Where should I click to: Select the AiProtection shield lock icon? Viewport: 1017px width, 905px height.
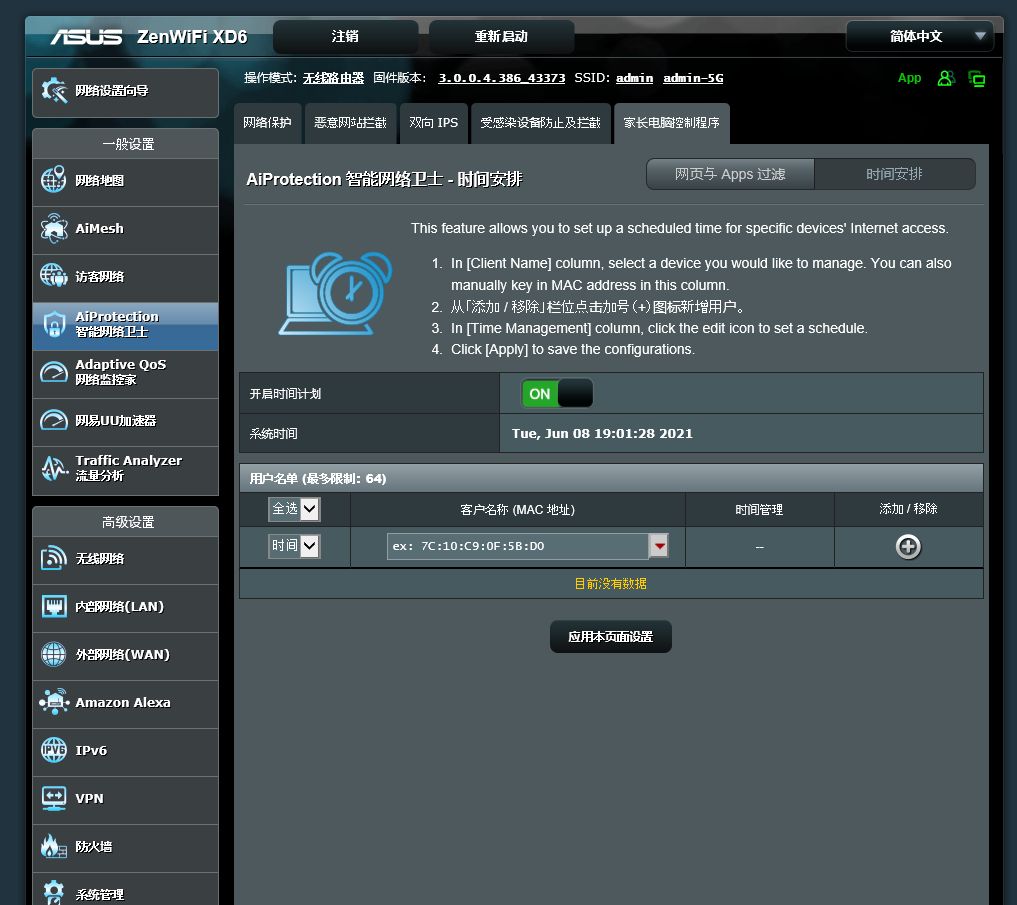tap(54, 324)
